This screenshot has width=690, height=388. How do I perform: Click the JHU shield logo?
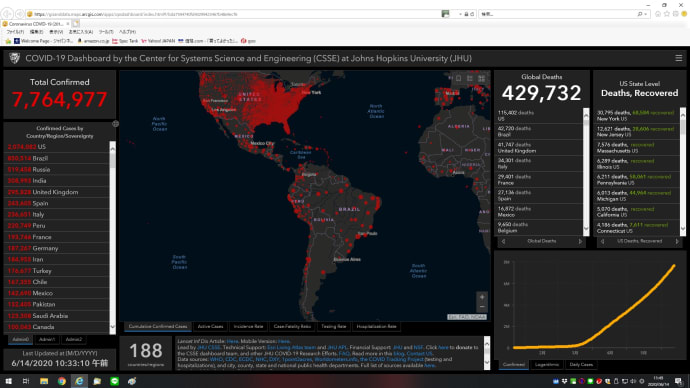click(x=15, y=58)
